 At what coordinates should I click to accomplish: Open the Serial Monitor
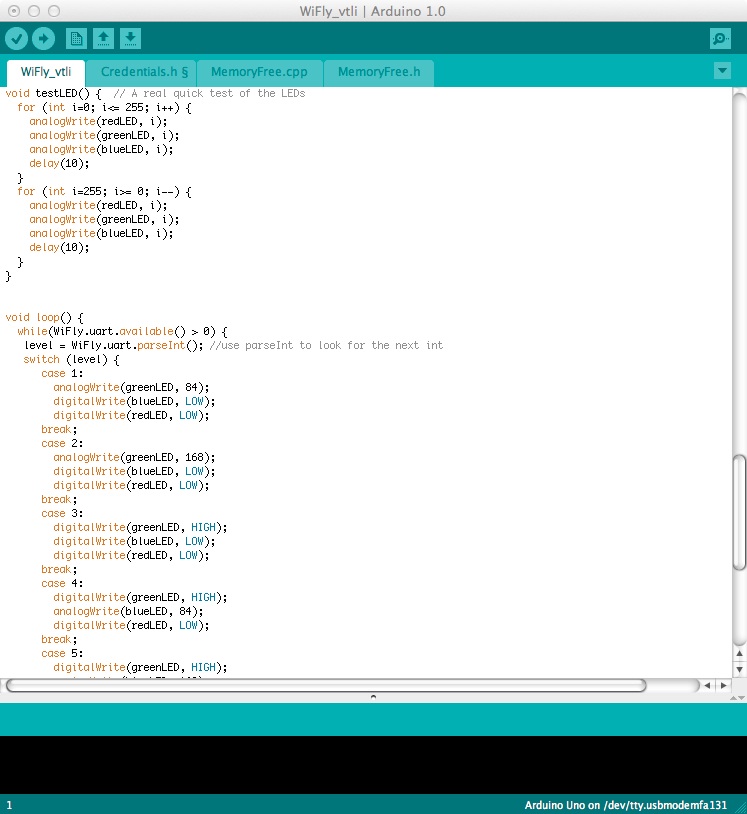tap(720, 38)
